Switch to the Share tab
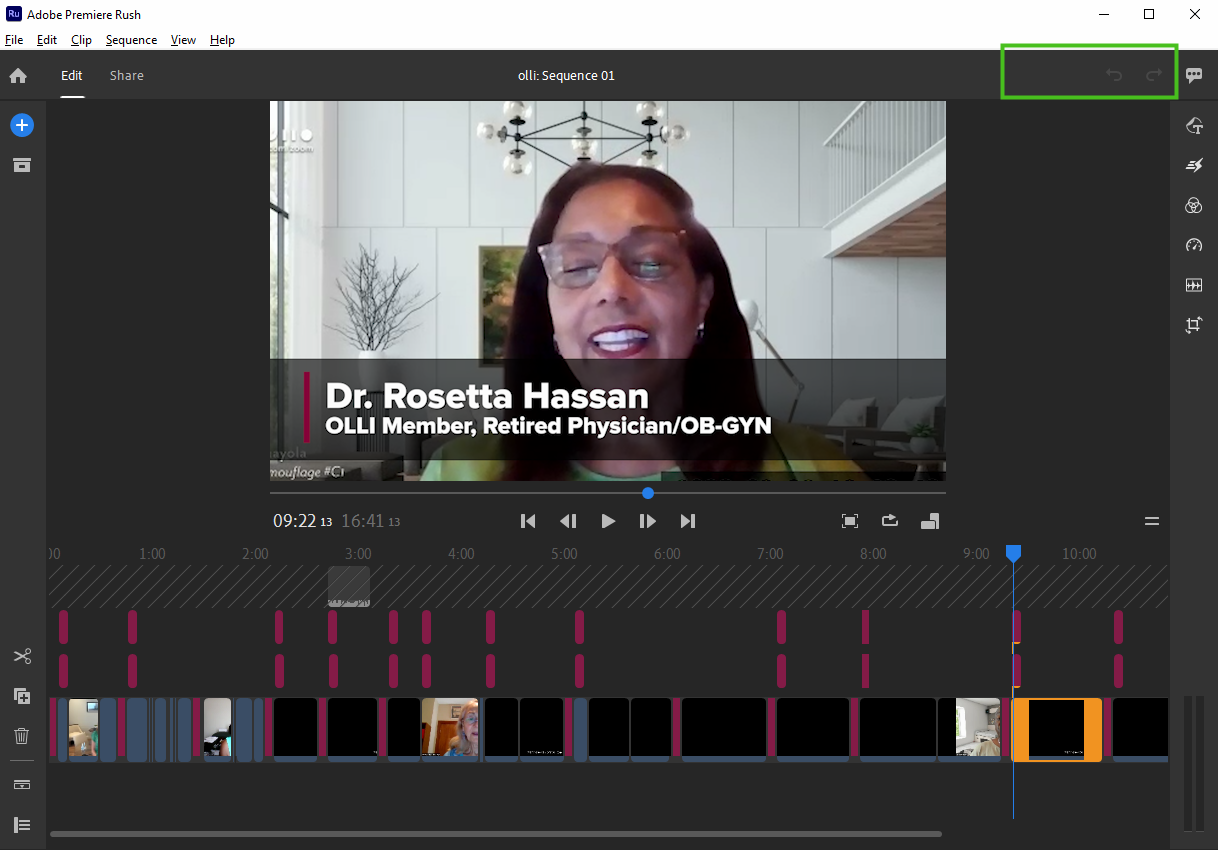This screenshot has height=850, width=1218. [x=126, y=76]
